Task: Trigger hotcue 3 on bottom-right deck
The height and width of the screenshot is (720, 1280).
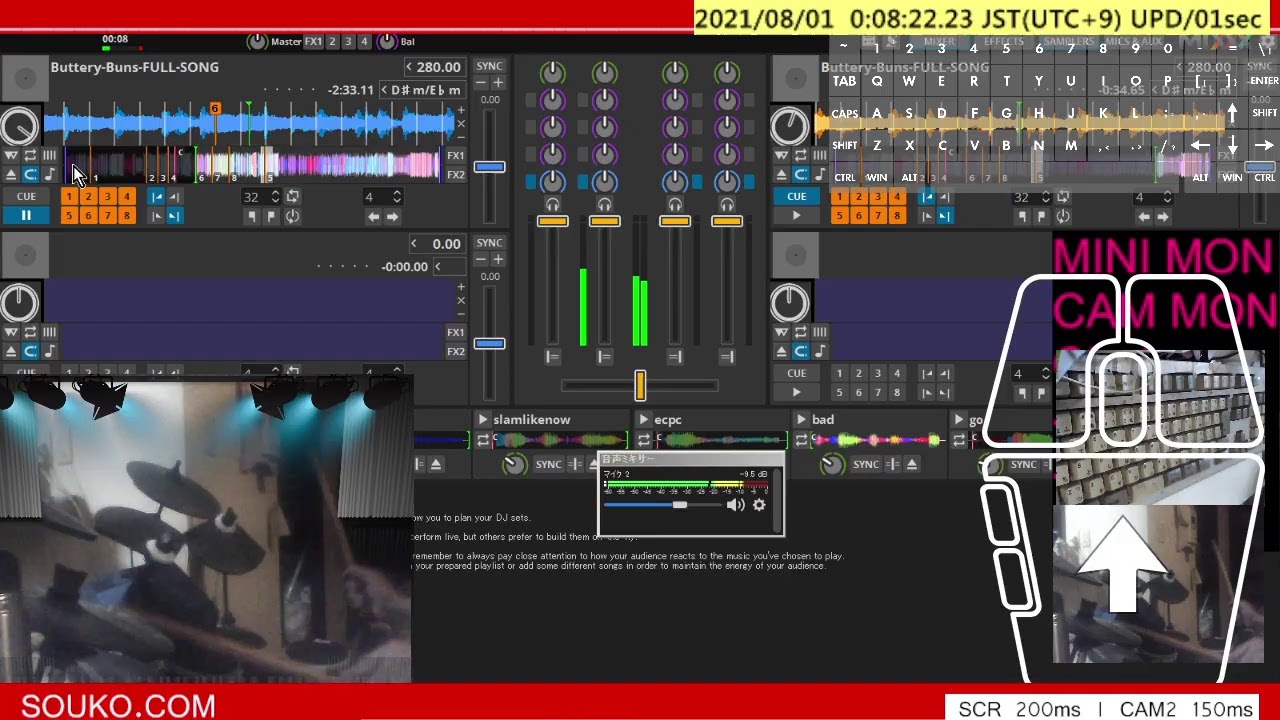Action: [x=877, y=374]
